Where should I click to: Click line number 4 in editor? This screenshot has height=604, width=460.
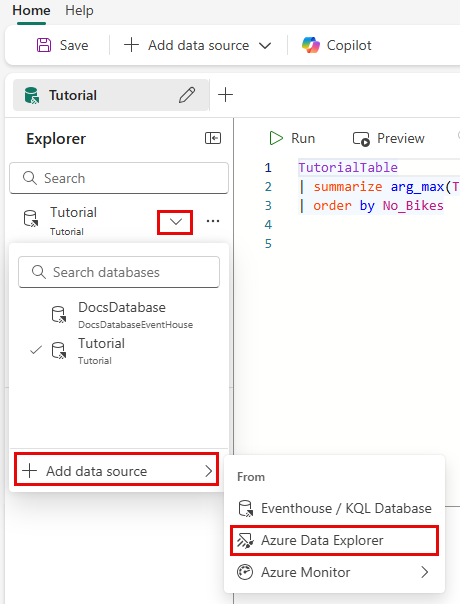268,225
